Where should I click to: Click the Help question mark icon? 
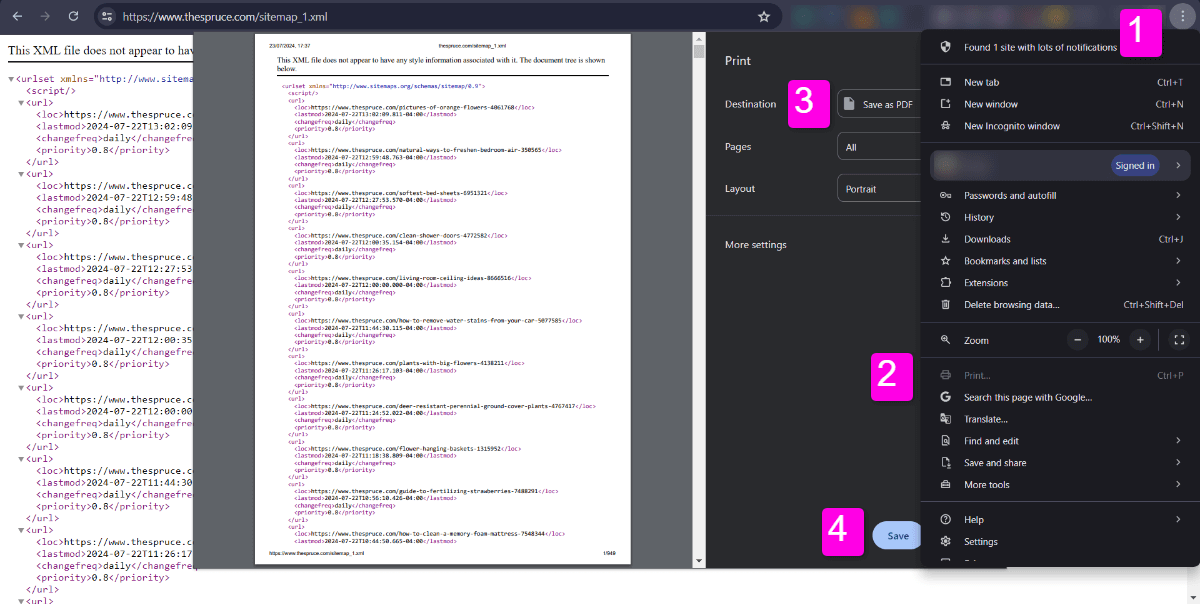tap(945, 520)
